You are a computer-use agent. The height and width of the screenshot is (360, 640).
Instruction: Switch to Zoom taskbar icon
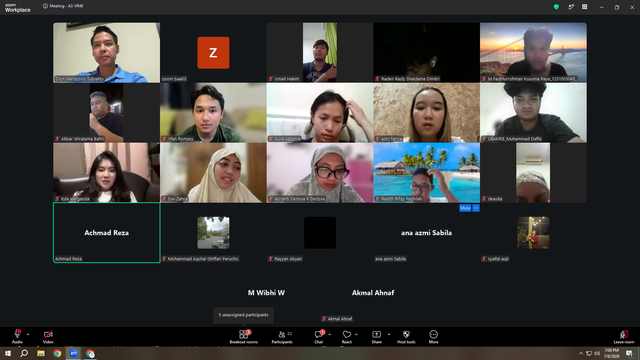point(73,353)
